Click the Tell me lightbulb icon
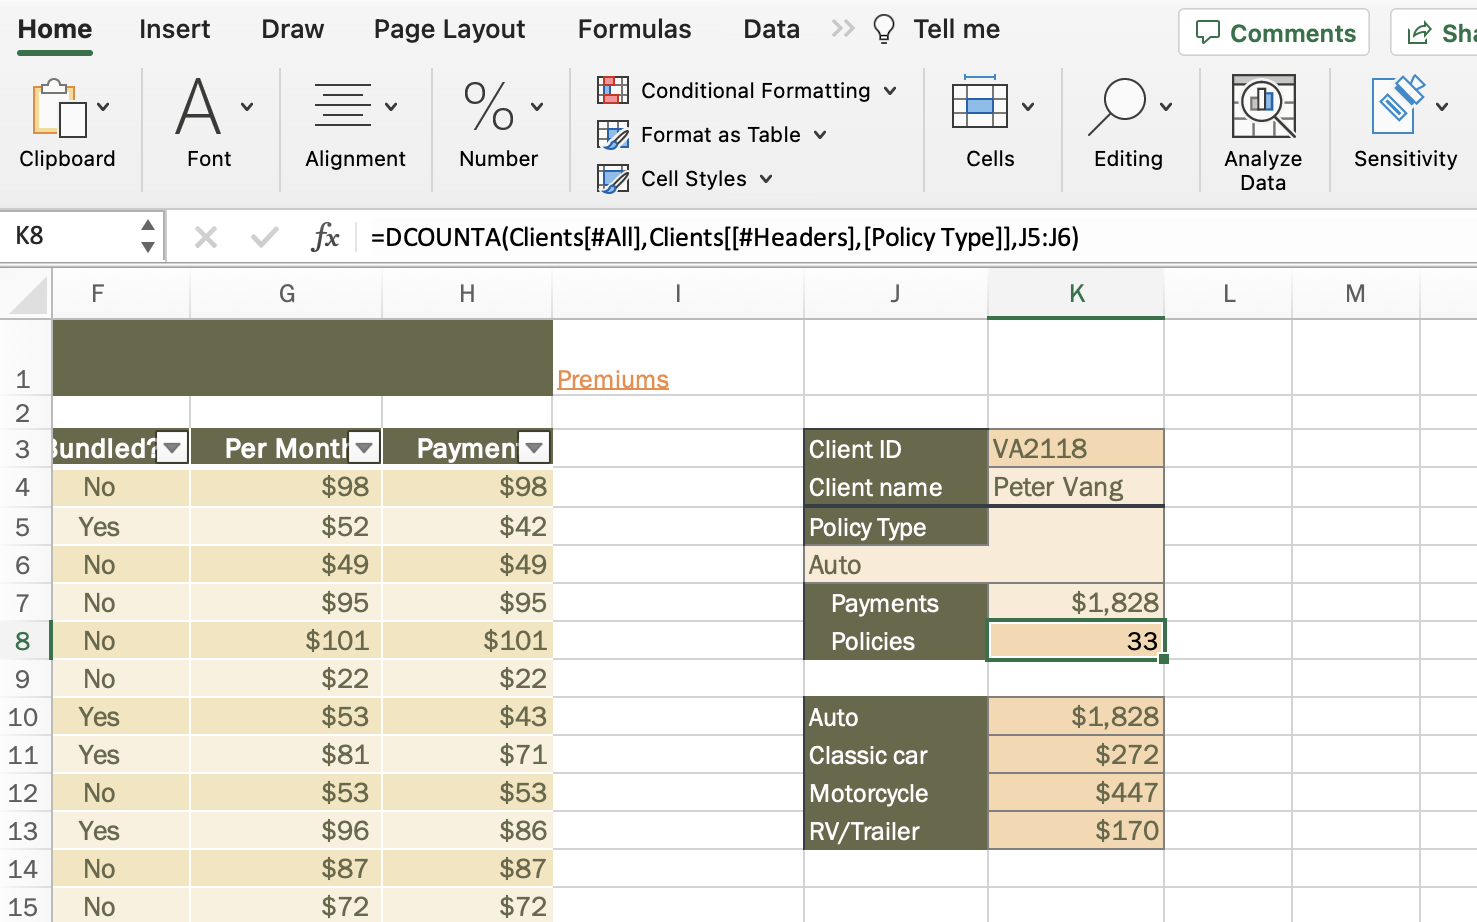Viewport: 1477px width, 922px height. pyautogui.click(x=884, y=30)
